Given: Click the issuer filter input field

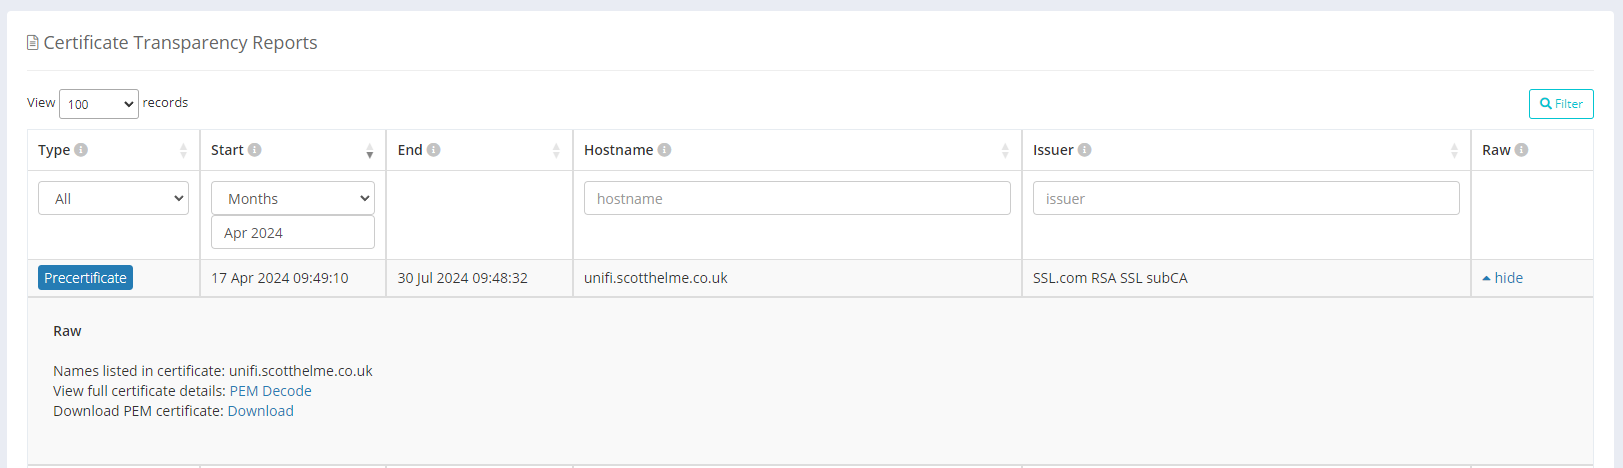Looking at the screenshot, I should pos(1246,198).
